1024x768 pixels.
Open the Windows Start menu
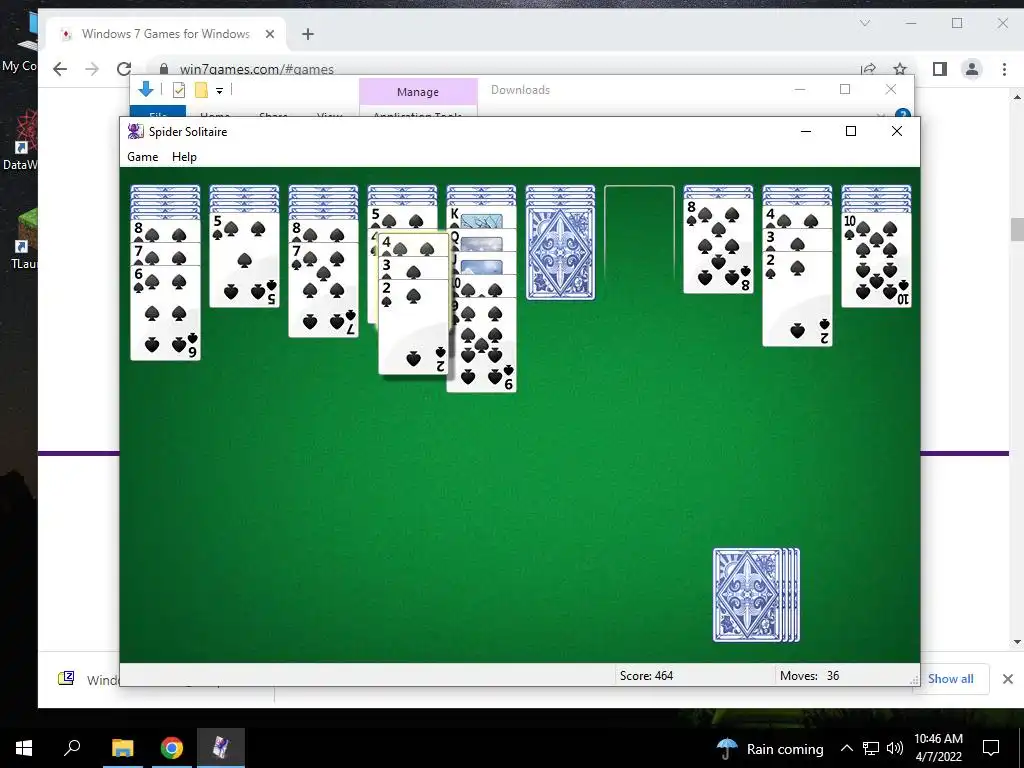click(24, 748)
